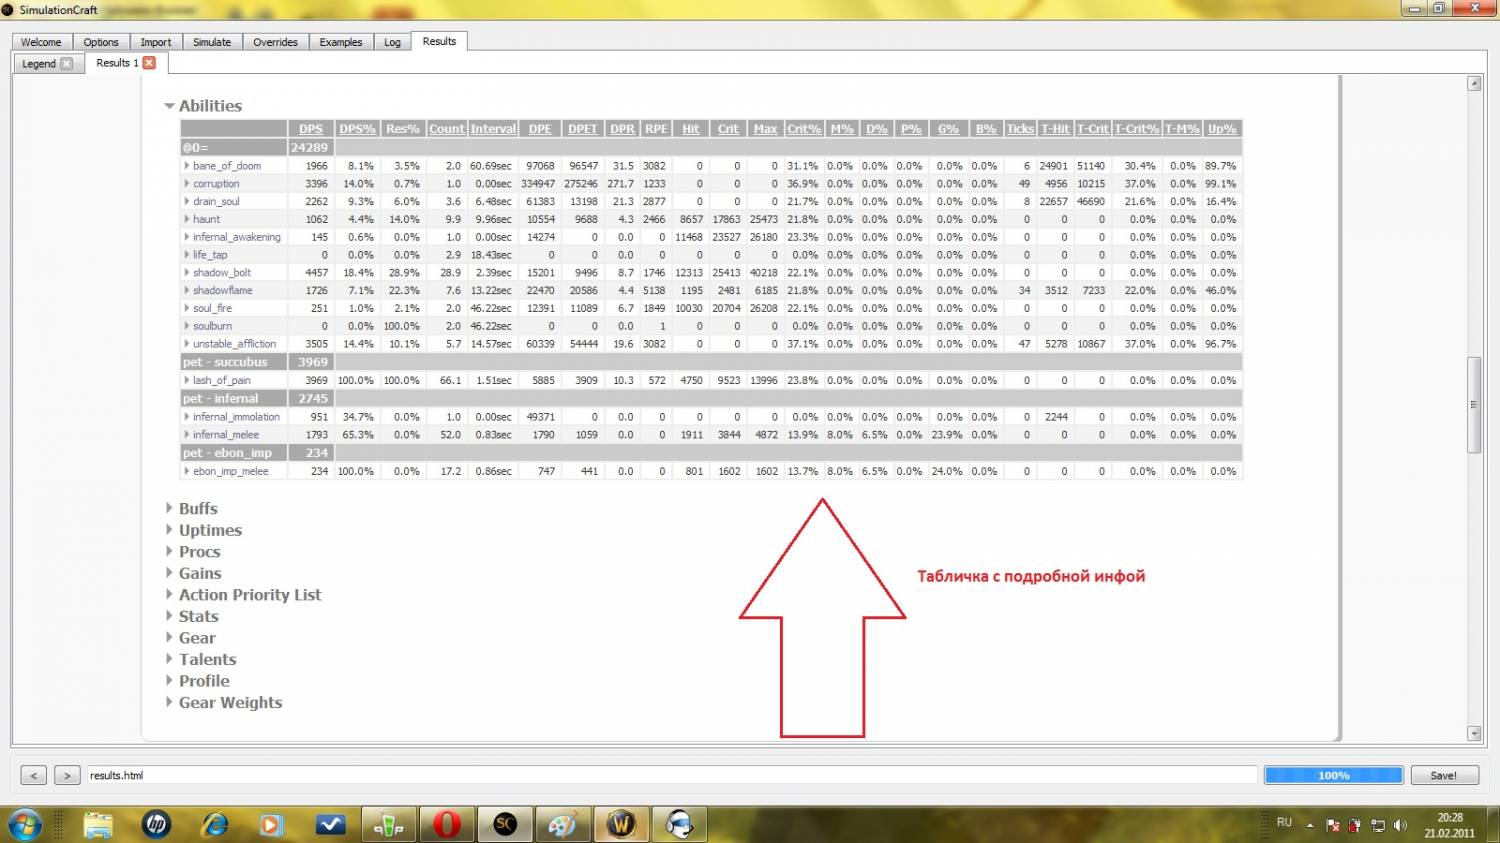Expand the Stats section

pos(169,616)
